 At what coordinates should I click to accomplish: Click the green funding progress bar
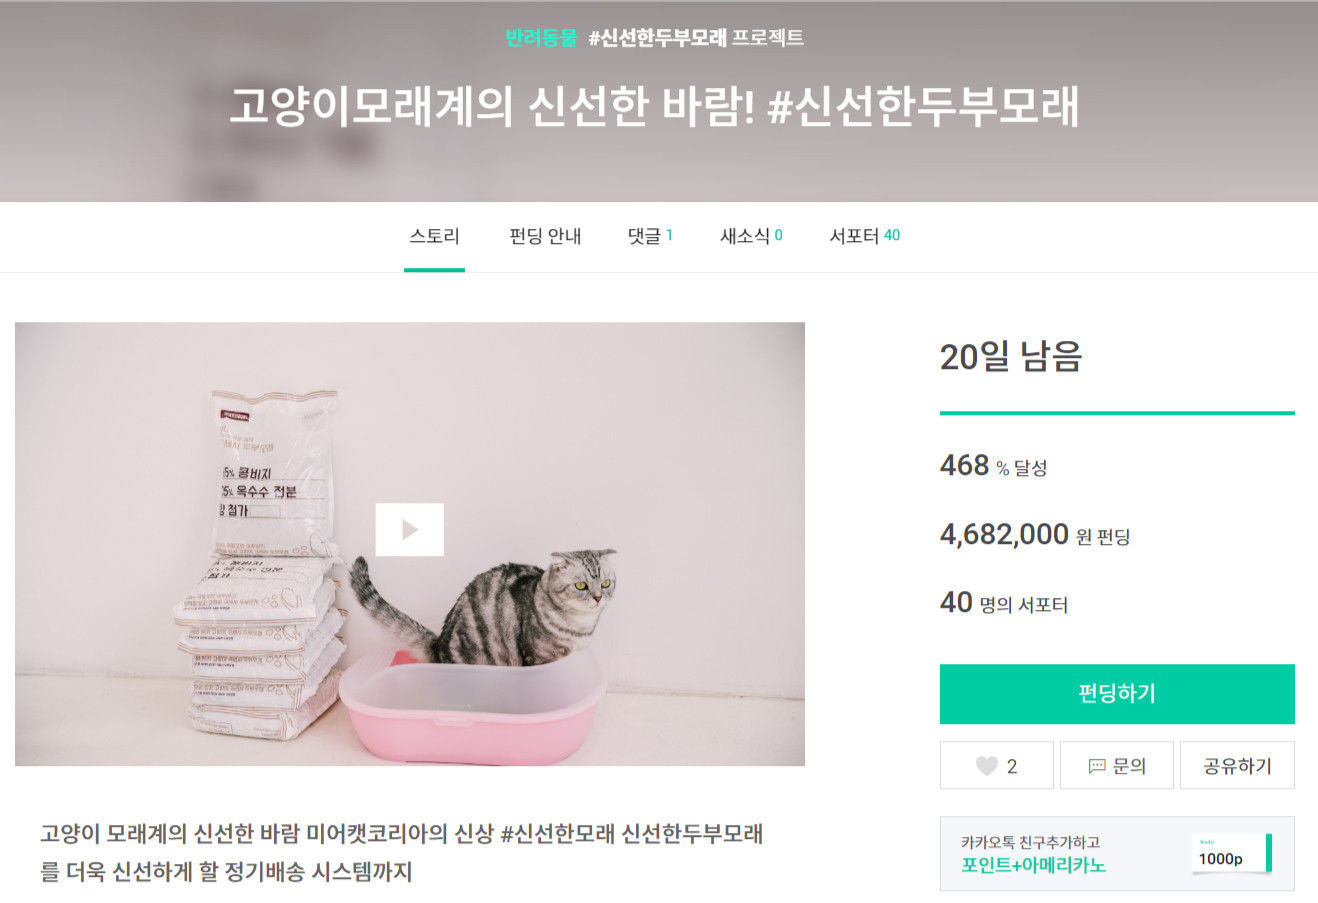[1117, 413]
